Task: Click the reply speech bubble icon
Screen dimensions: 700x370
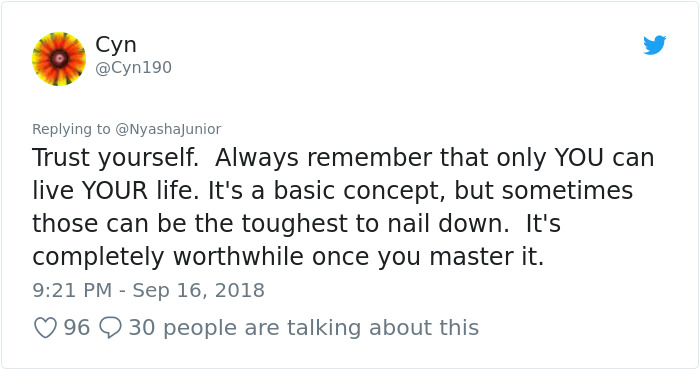Action: click(x=110, y=328)
